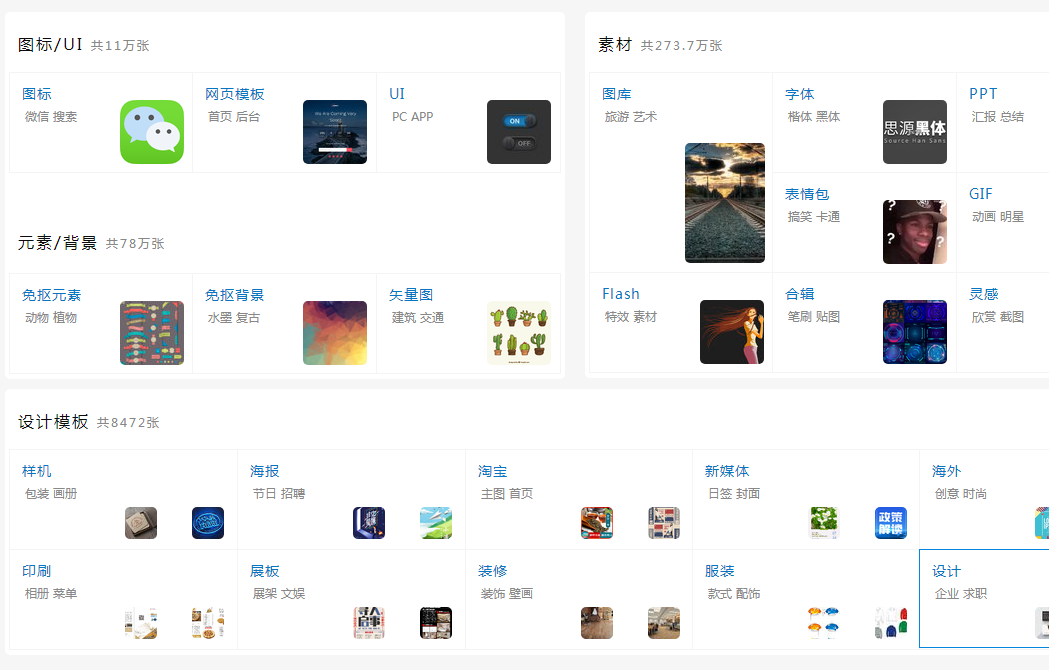Click the Flash dancing girl thumbnail

(731, 332)
